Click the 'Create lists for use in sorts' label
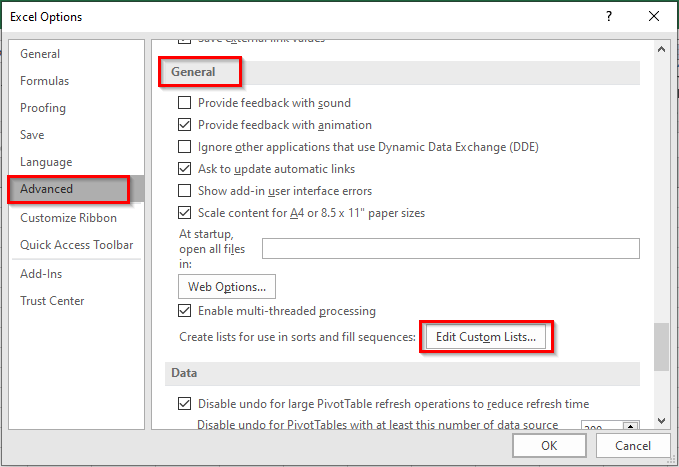The height and width of the screenshot is (467, 679). [x=297, y=337]
